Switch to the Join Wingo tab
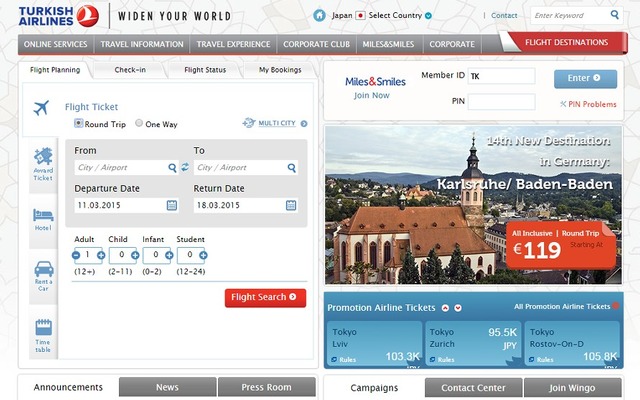 (x=572, y=387)
